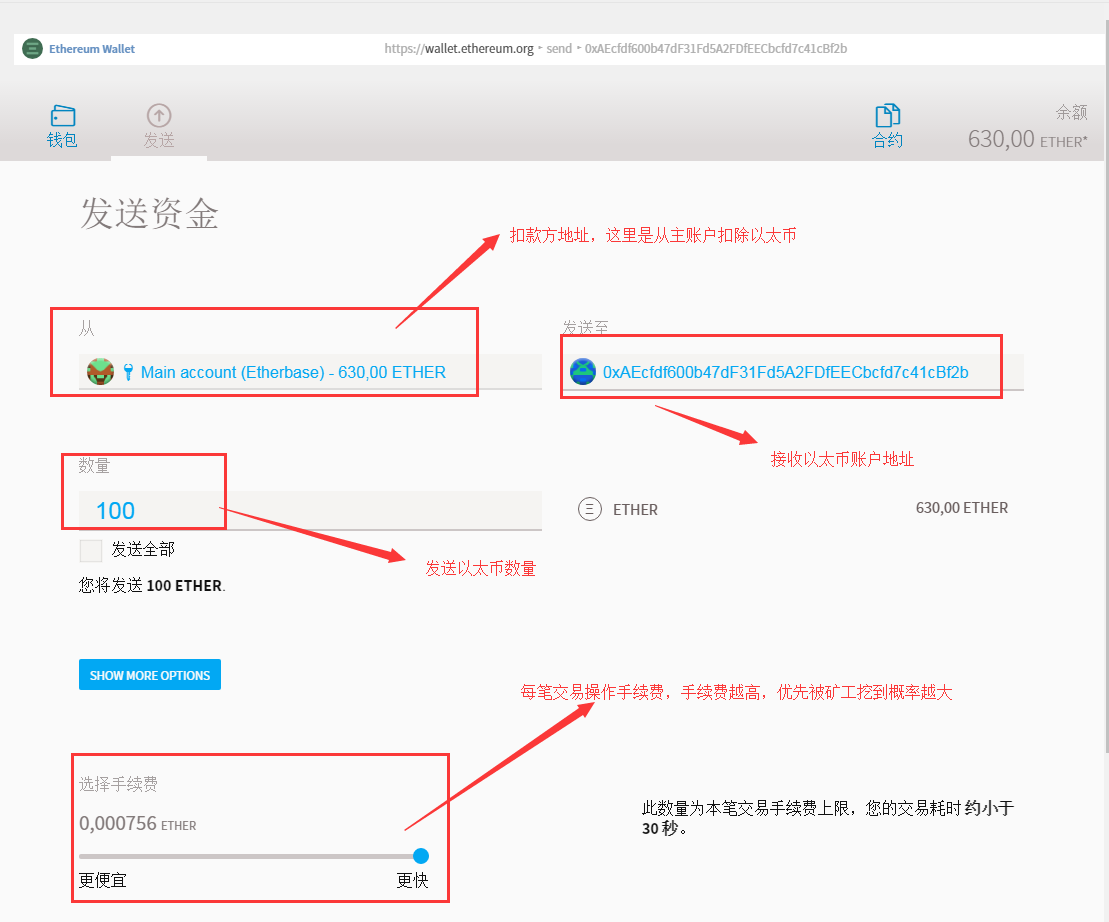Click the key icon beside Main account
Viewport: 1109px width, 922px height.
click(128, 372)
